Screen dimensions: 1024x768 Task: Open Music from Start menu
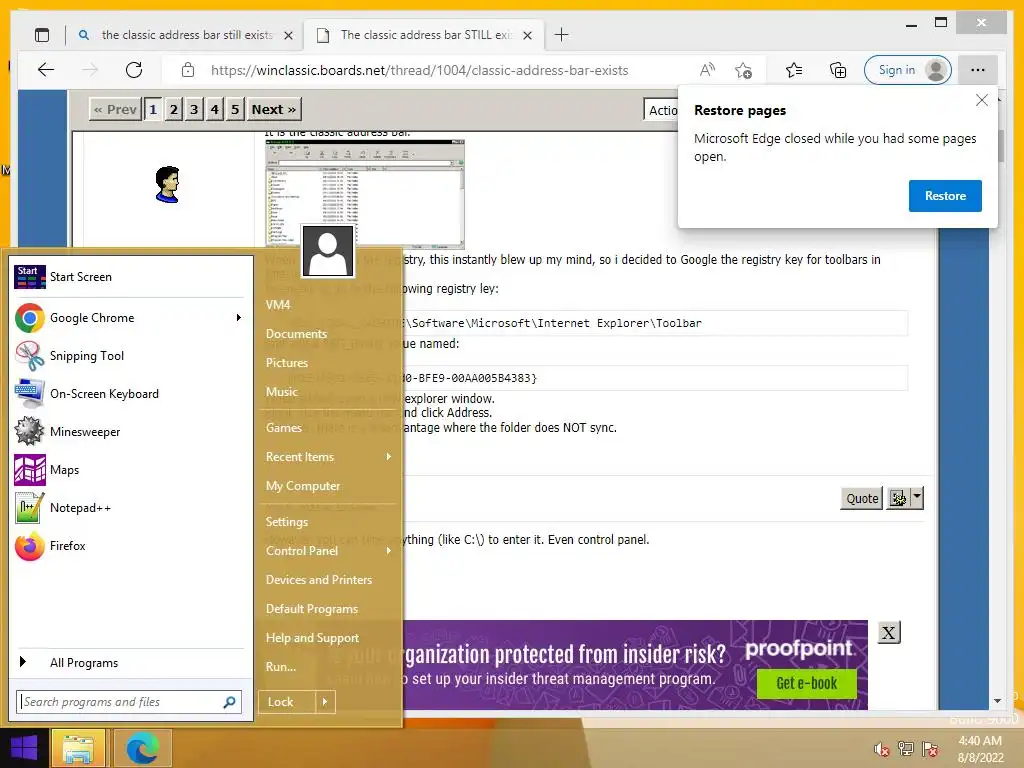tap(281, 392)
